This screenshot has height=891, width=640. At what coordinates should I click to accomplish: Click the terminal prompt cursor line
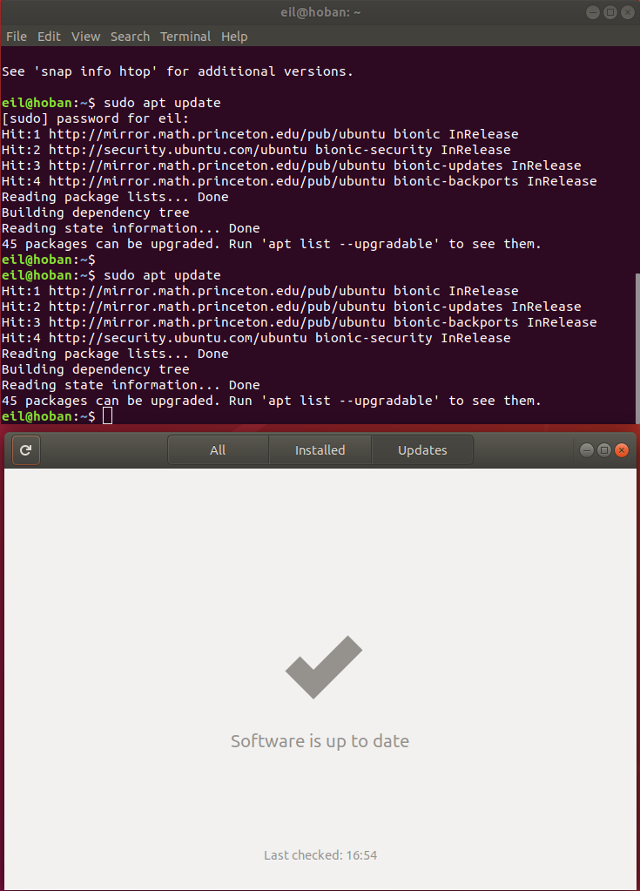107,416
